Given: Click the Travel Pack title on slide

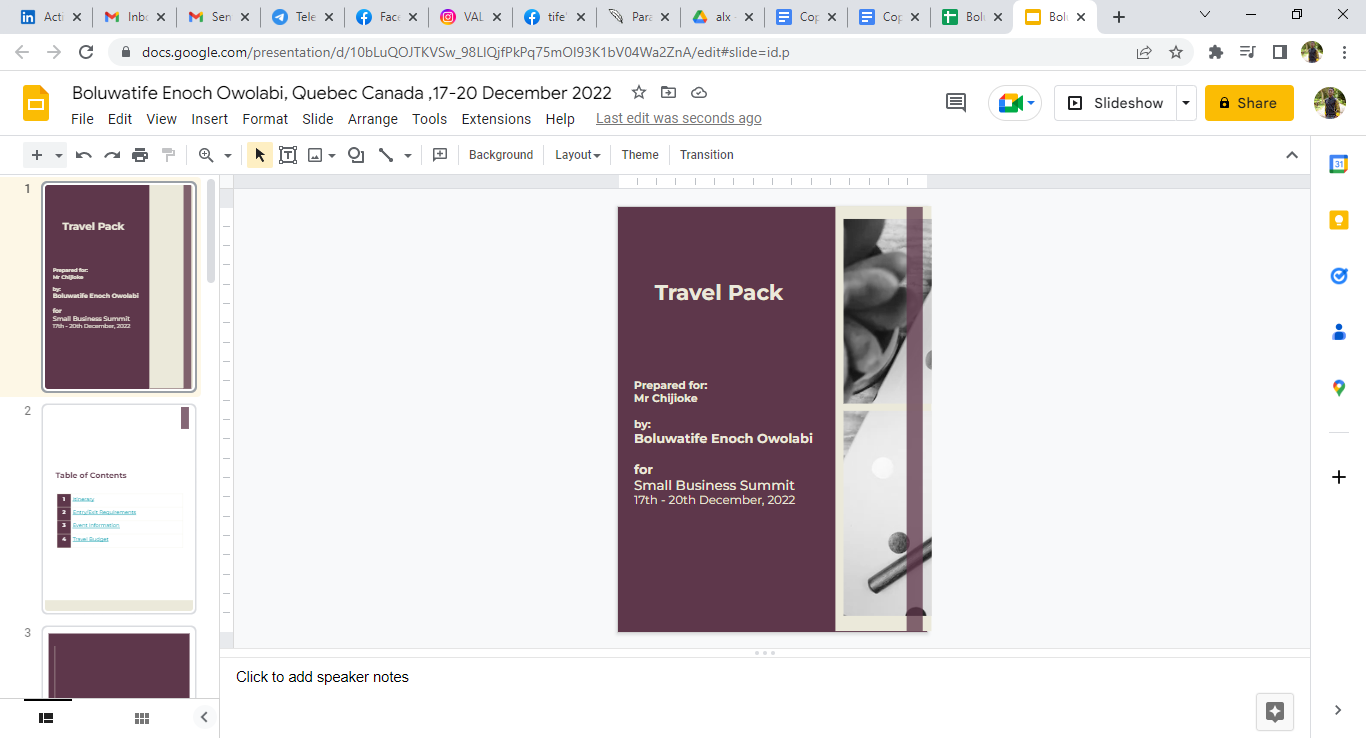Looking at the screenshot, I should point(719,293).
